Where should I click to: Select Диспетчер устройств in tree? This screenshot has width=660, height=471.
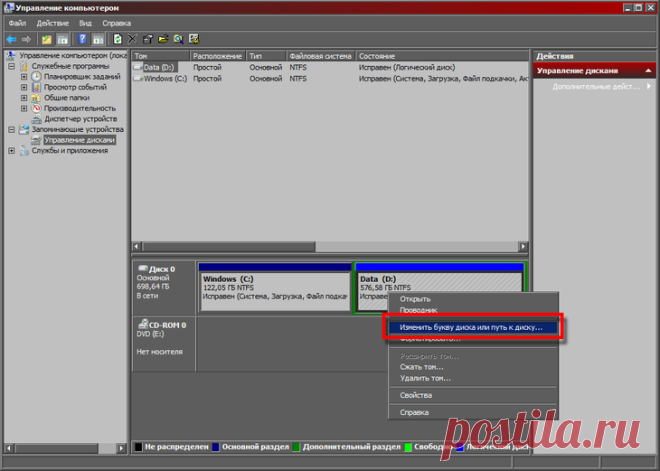coord(80,119)
